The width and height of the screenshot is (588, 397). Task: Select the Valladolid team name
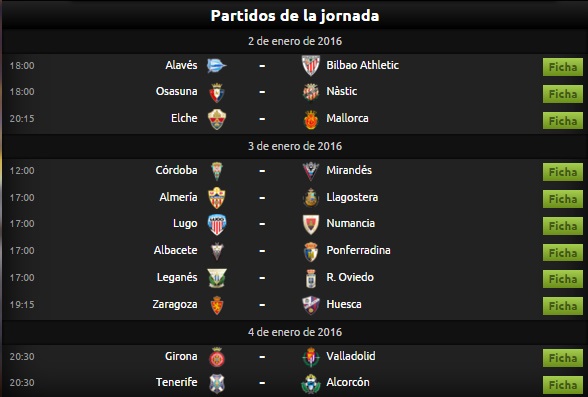pyautogui.click(x=351, y=356)
